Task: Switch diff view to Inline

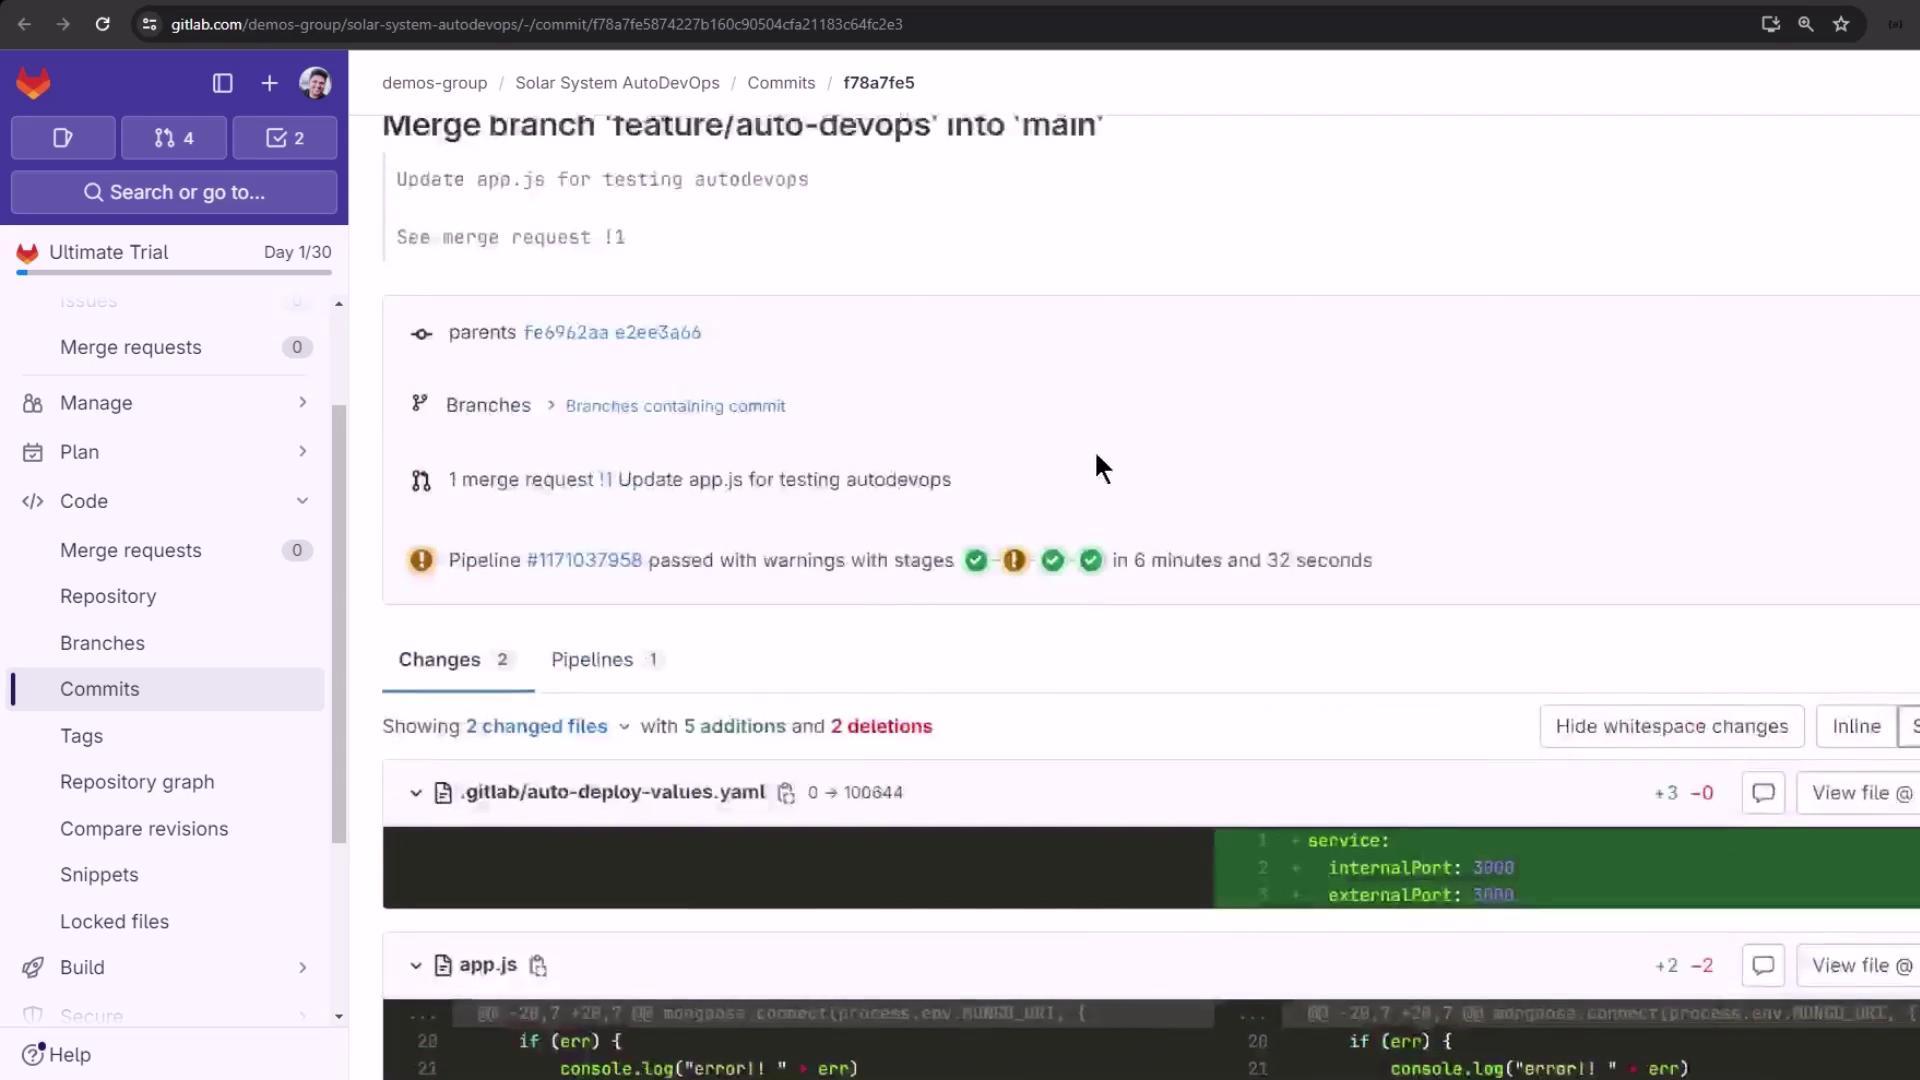Action: pos(1856,727)
